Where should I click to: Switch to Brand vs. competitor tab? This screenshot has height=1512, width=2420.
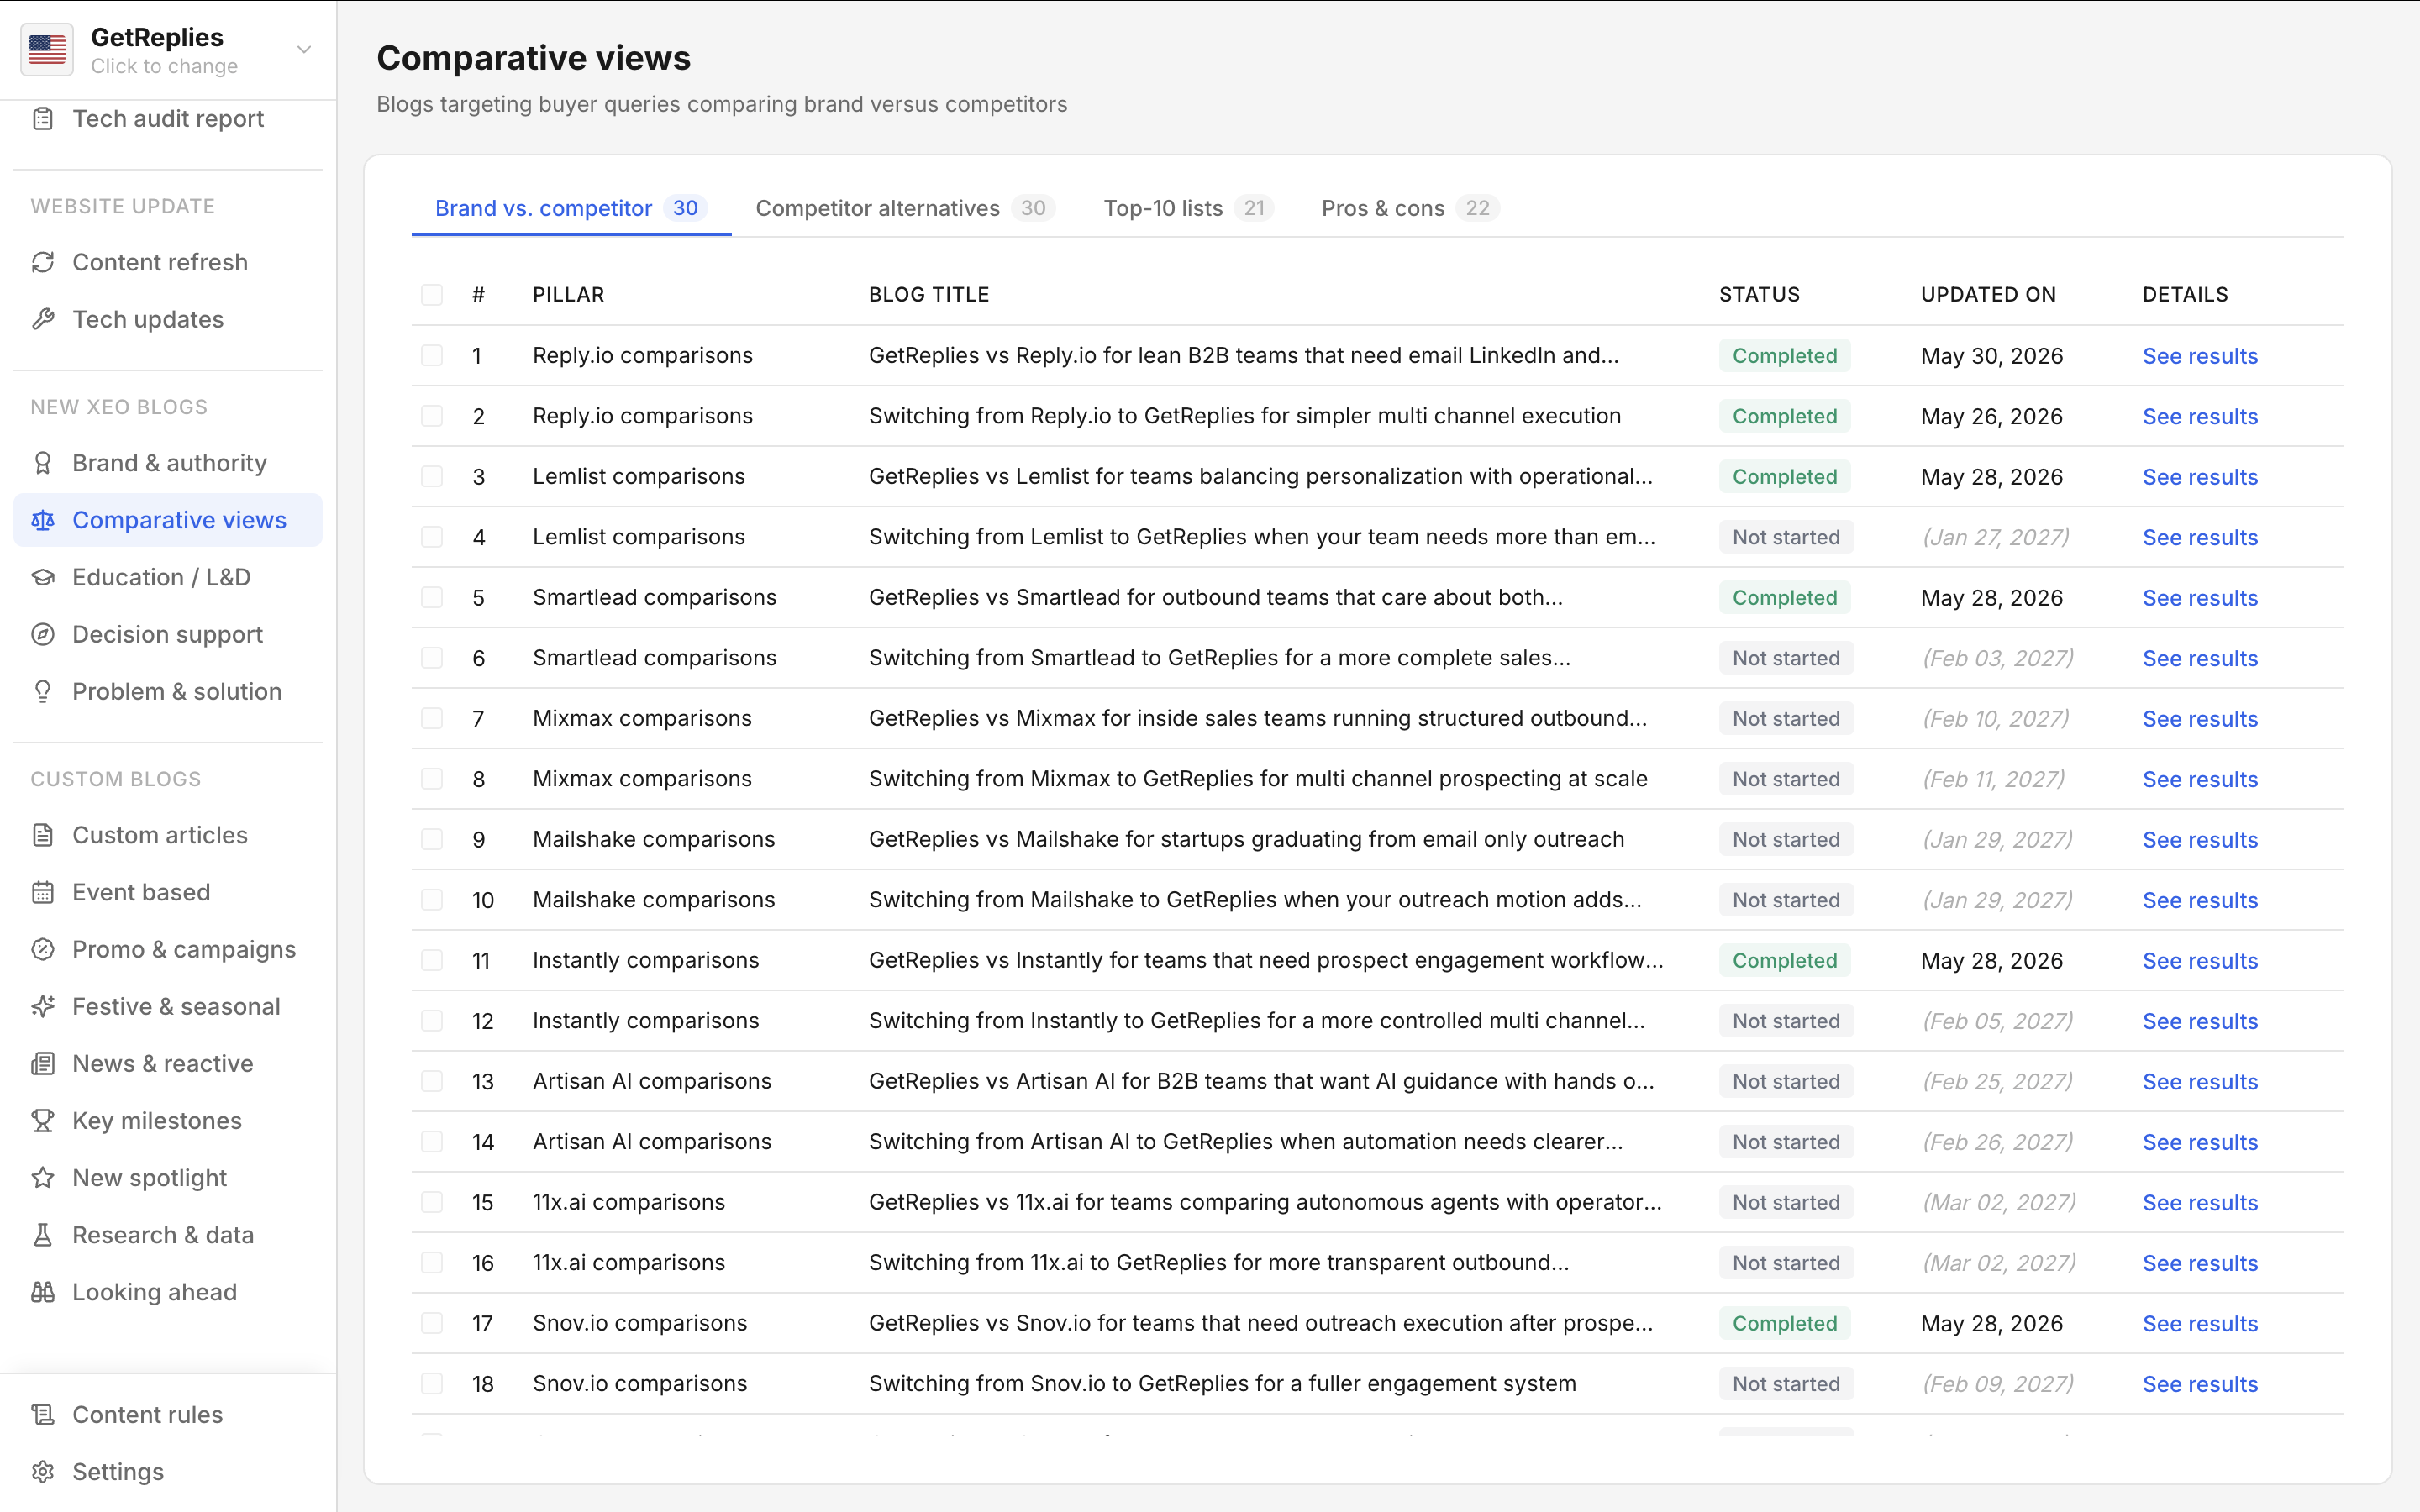[x=571, y=208]
